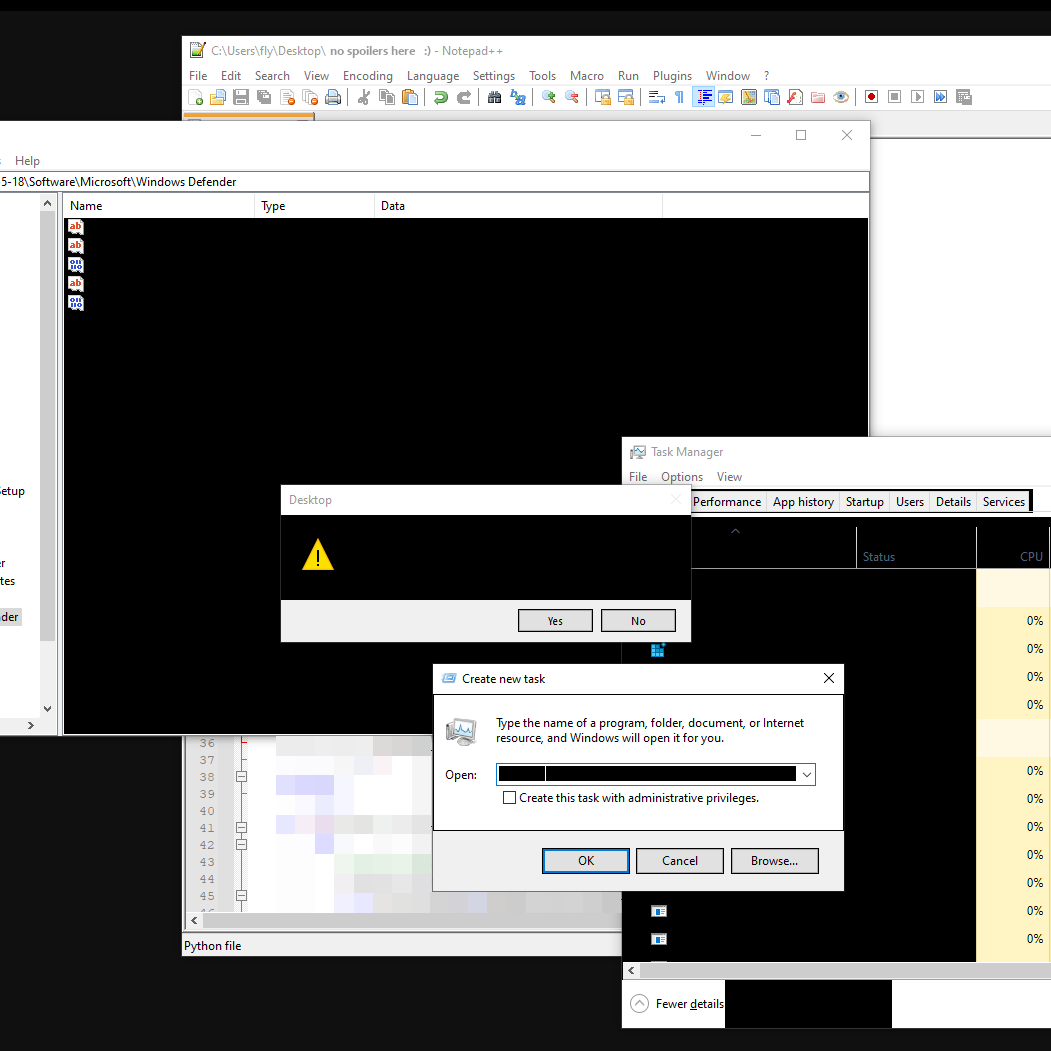1051x1051 pixels.
Task: Click the Cut scissors icon
Action: pos(363,97)
